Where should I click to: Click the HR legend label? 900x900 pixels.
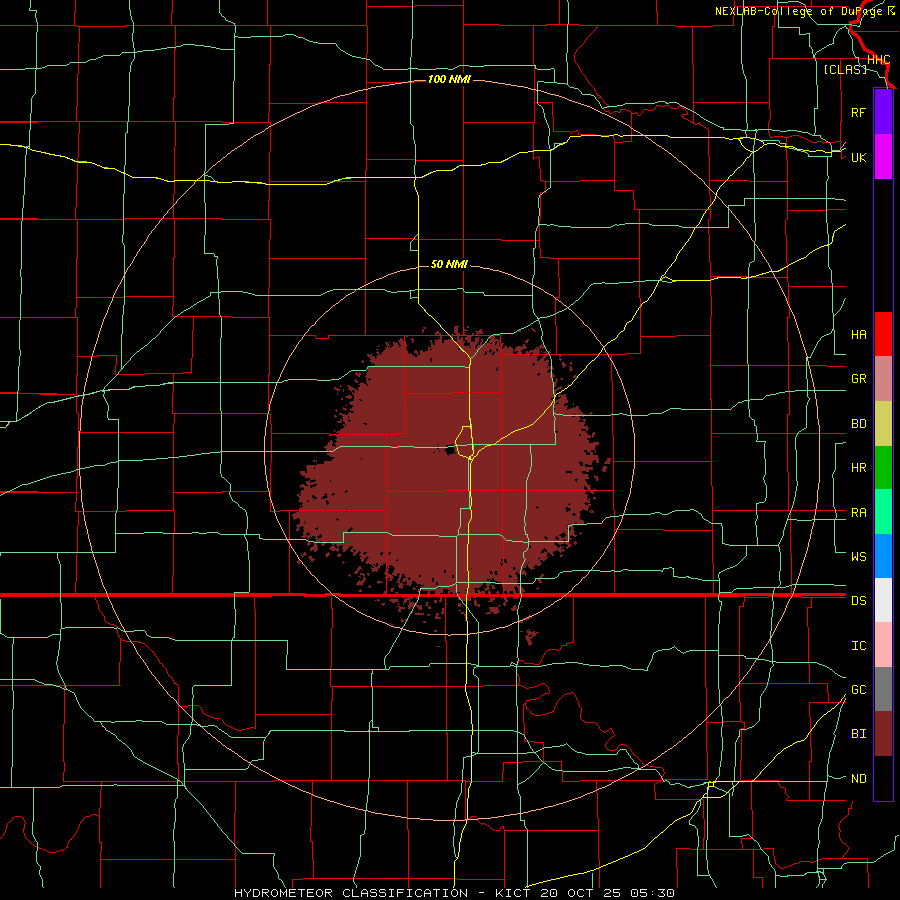(x=859, y=468)
